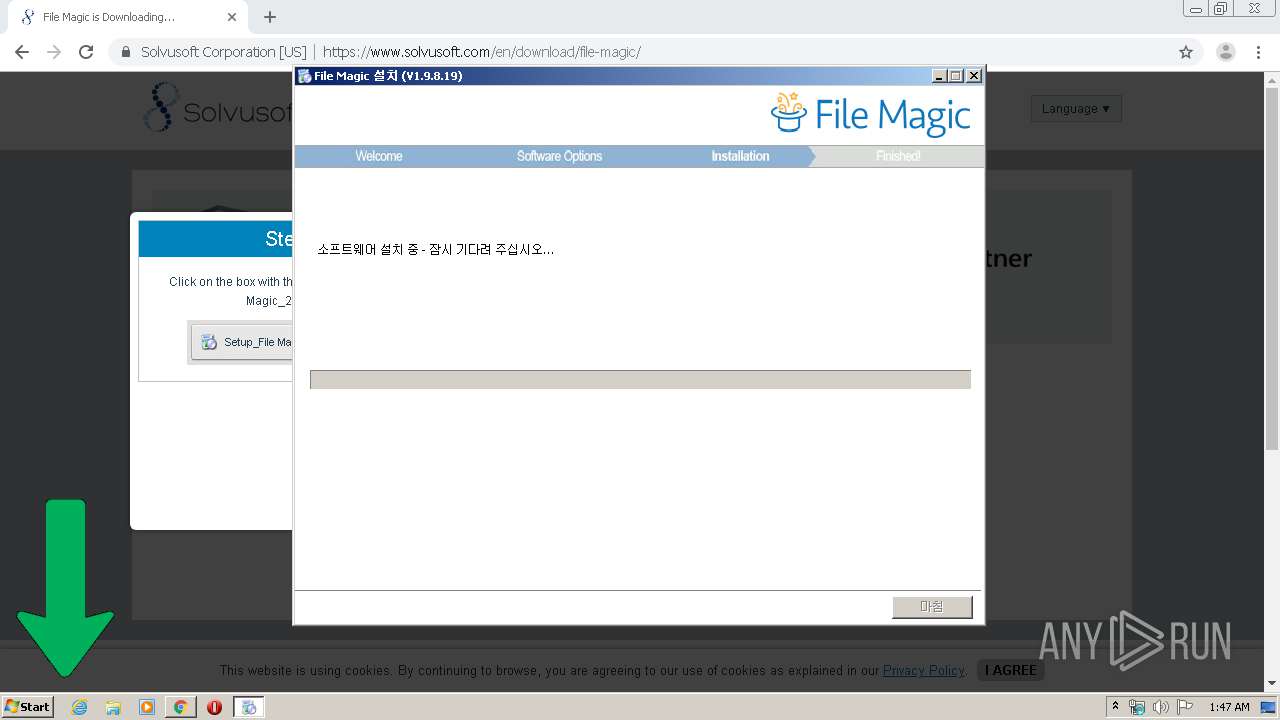
Task: Go forward in Chrome browser
Action: pos(54,52)
